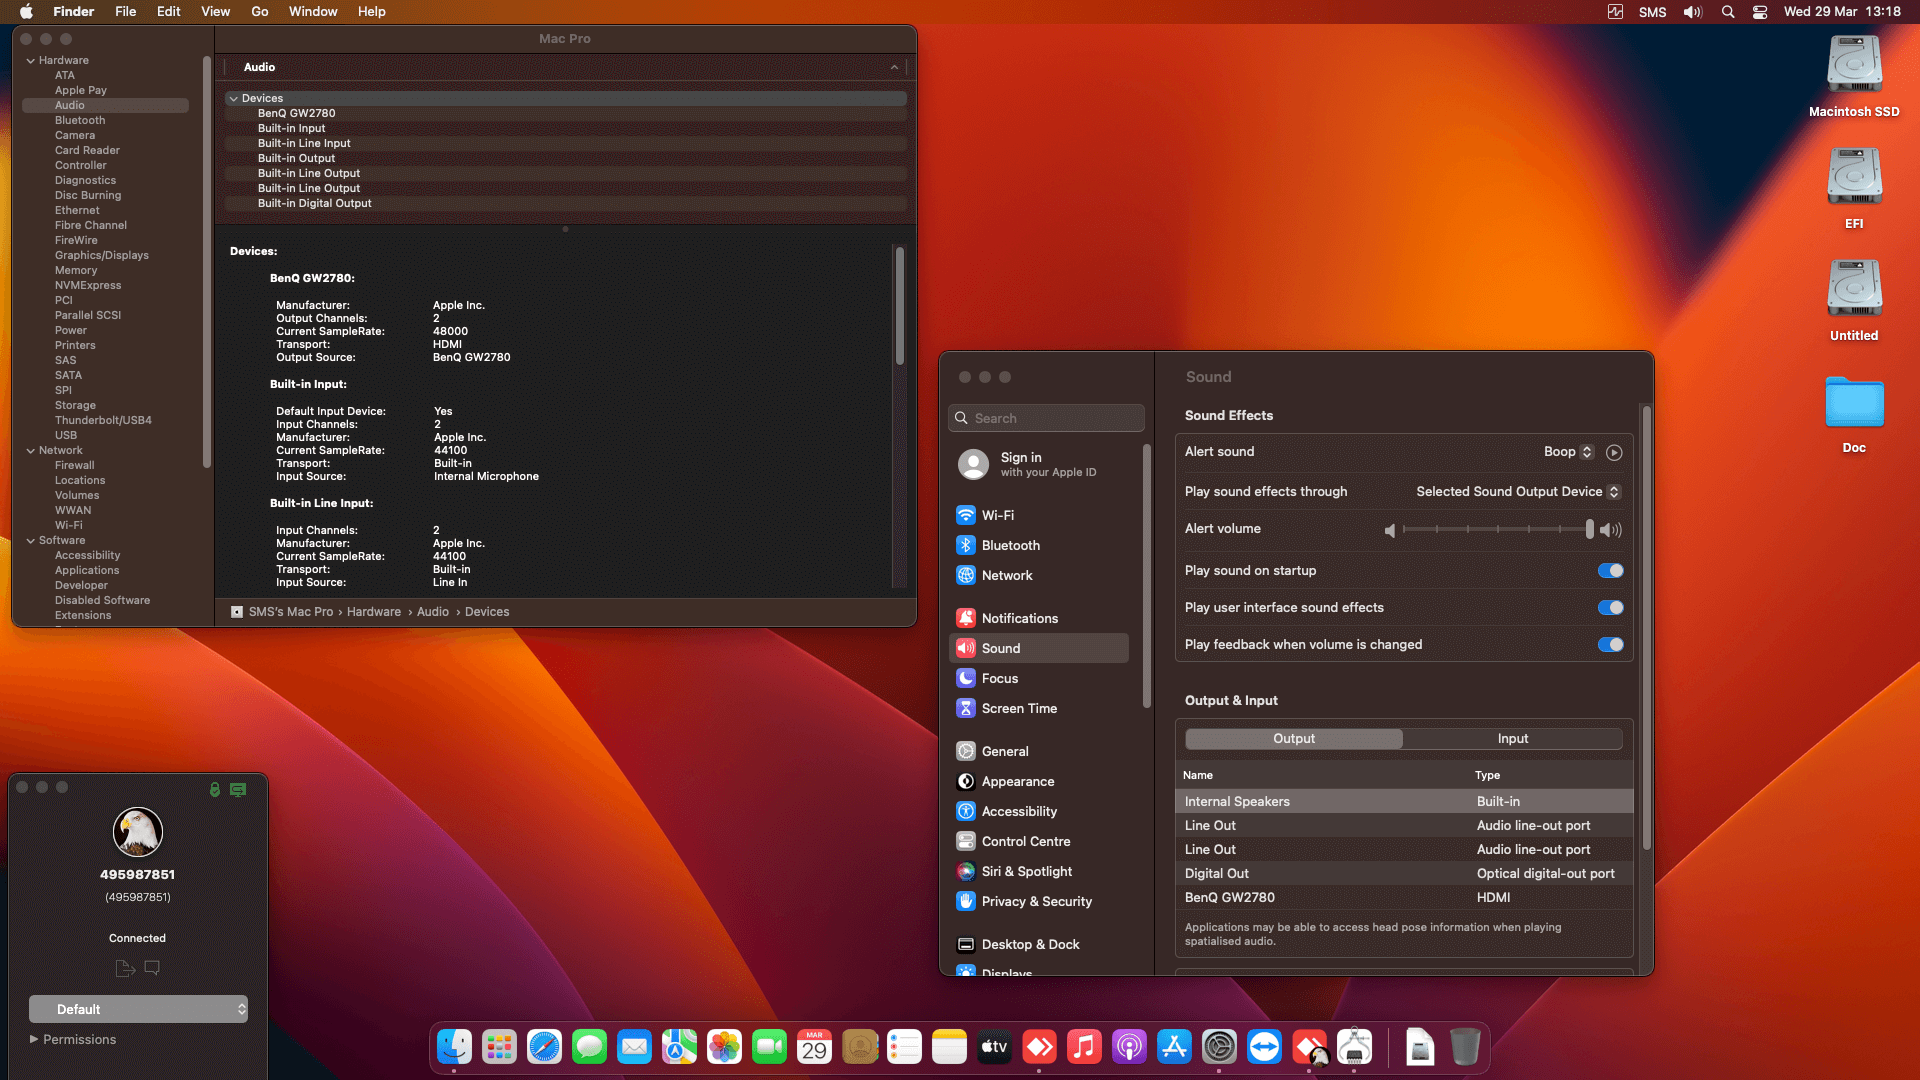Click Hardware in the System Information path bar
Viewport: 1920px width, 1080px height.
(374, 612)
